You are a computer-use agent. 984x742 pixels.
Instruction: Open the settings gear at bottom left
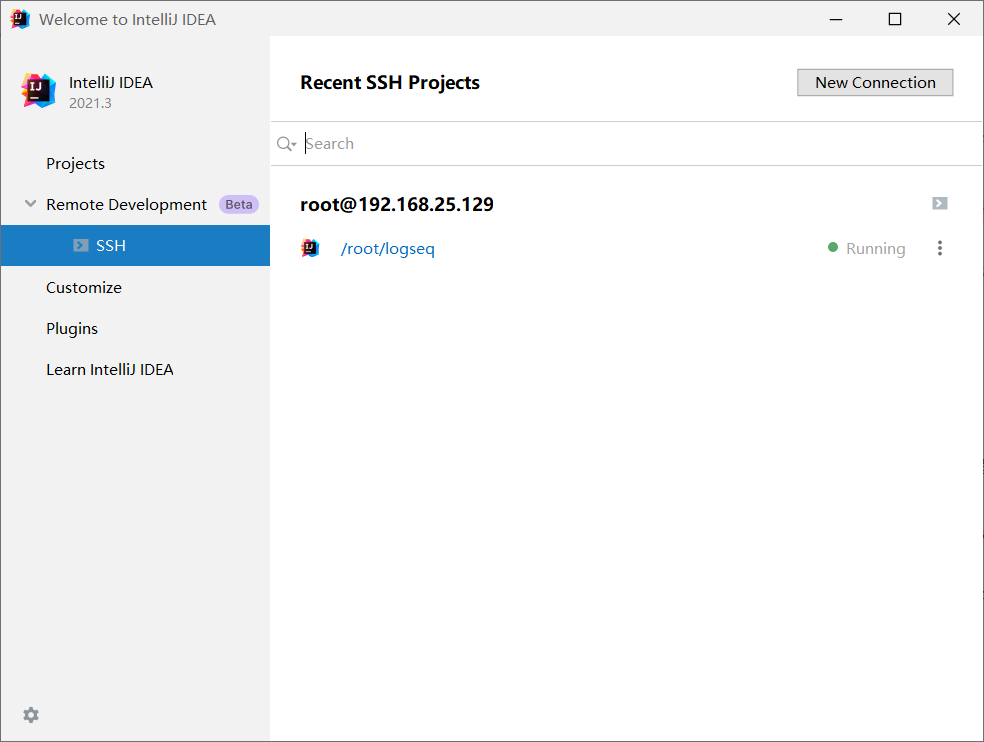[31, 714]
